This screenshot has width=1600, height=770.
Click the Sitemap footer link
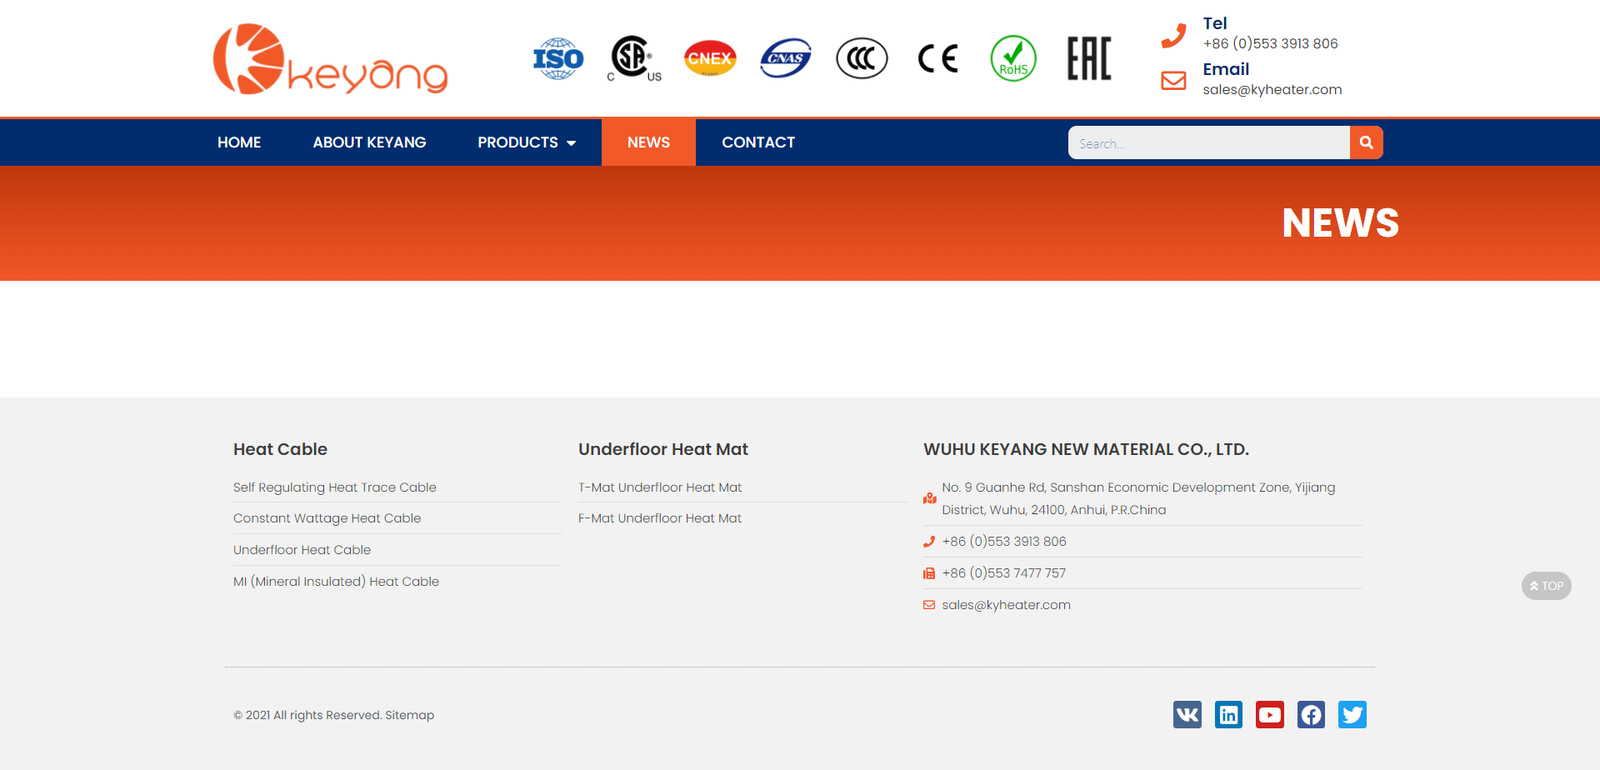click(x=410, y=715)
